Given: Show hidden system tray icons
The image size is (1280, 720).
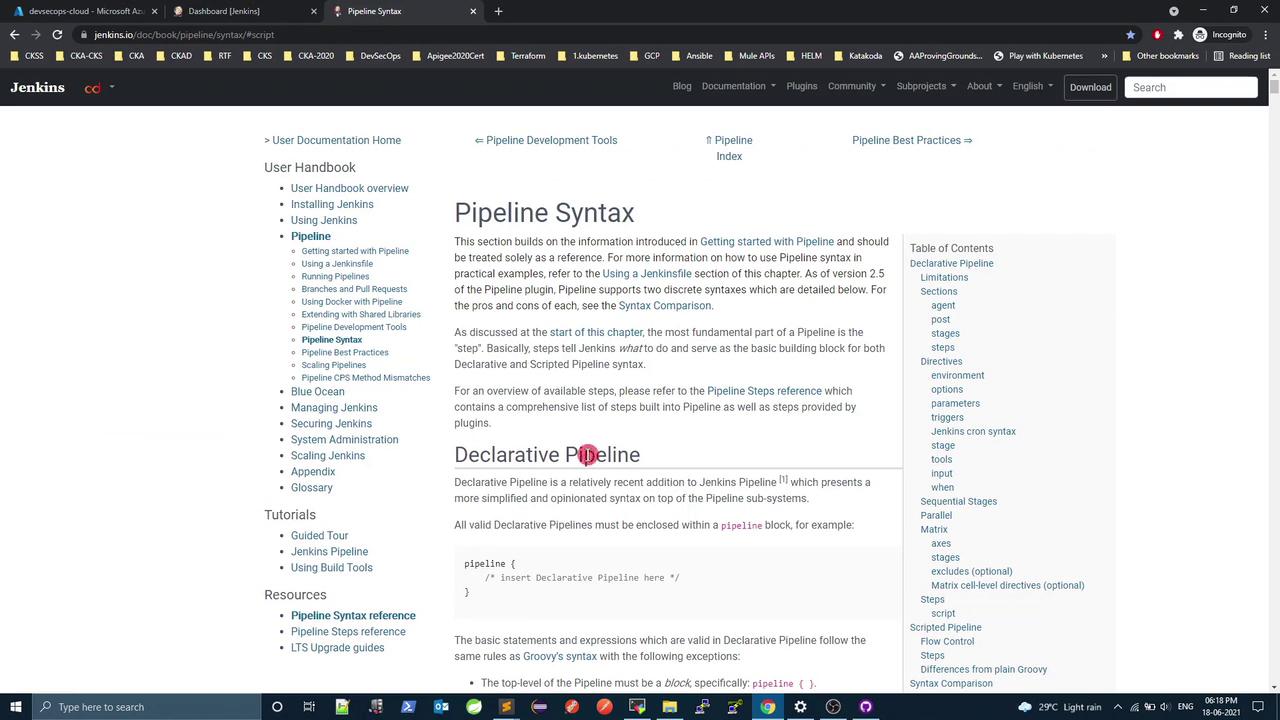Looking at the screenshot, I should [1119, 707].
